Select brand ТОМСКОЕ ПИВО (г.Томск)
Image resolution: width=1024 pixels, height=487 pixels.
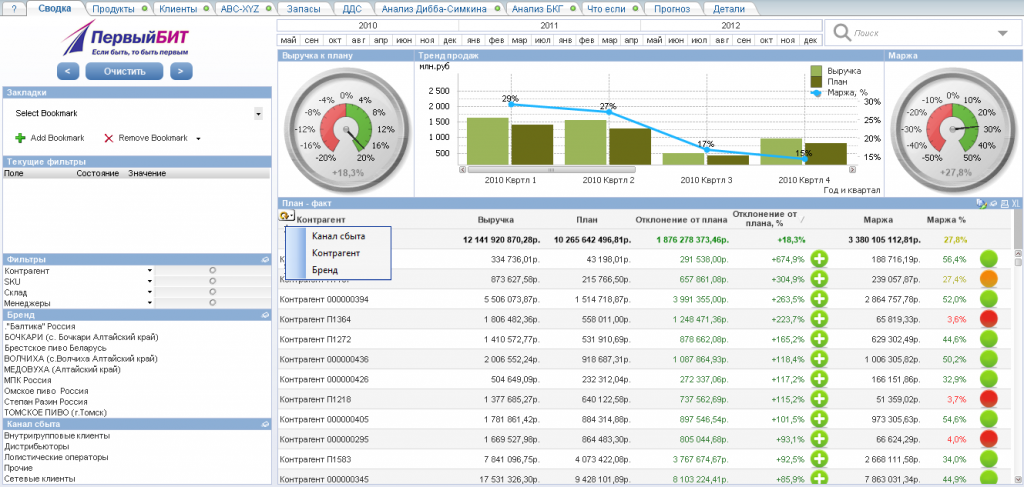coord(55,413)
